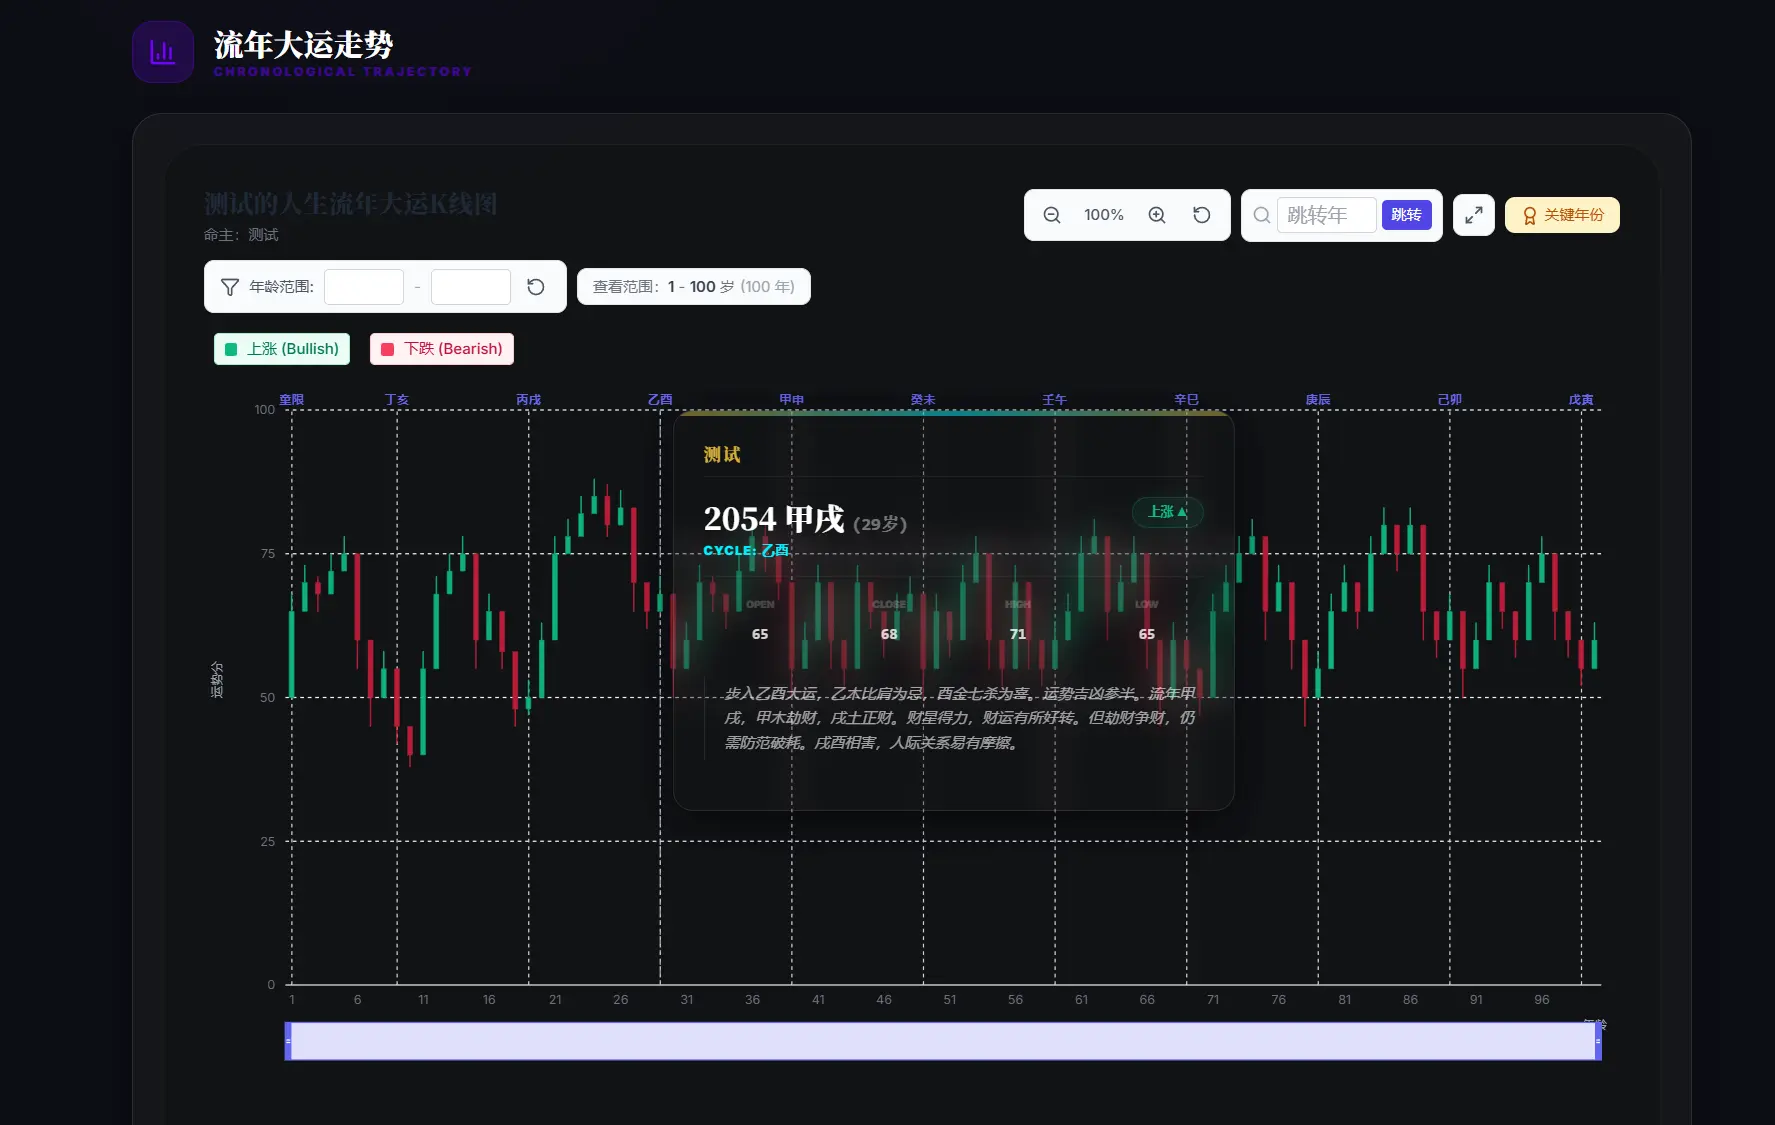
Task: Click the chart logo icon in header
Action: (x=163, y=52)
